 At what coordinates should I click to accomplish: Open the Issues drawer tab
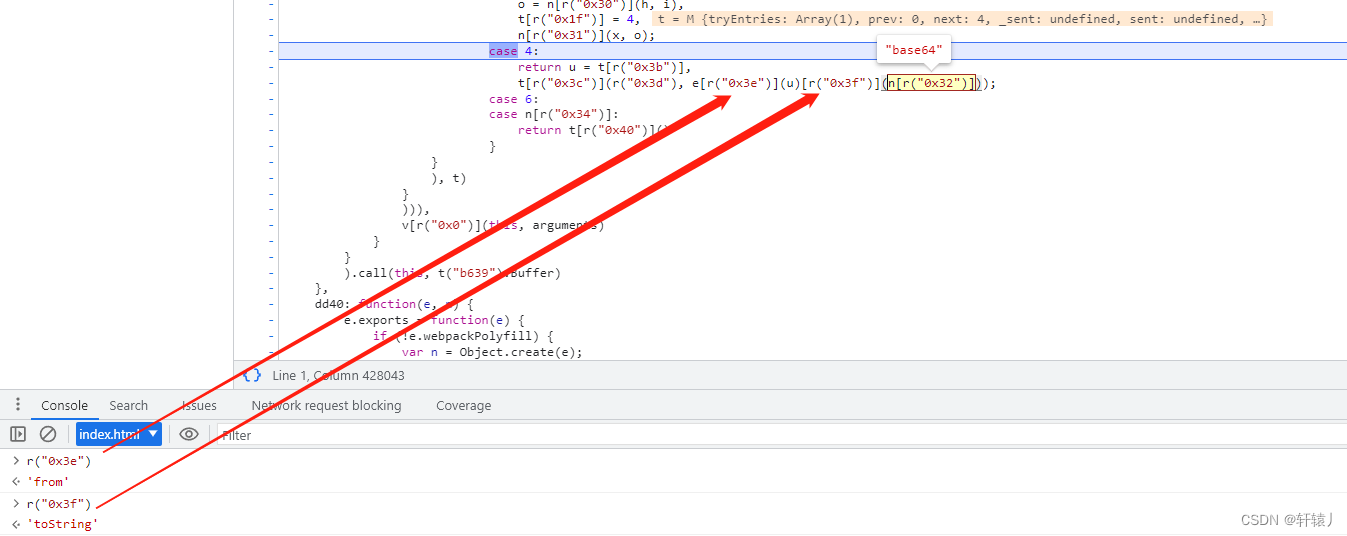199,405
